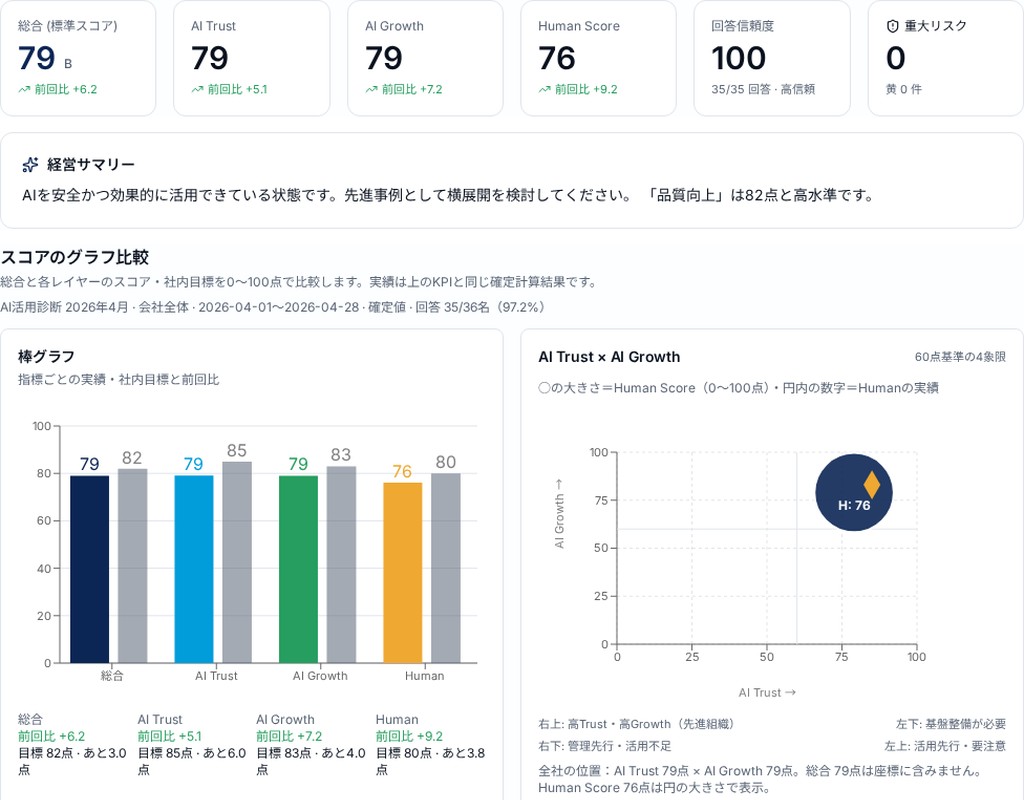Click the AI Trust × AI Growth chart title

609,357
